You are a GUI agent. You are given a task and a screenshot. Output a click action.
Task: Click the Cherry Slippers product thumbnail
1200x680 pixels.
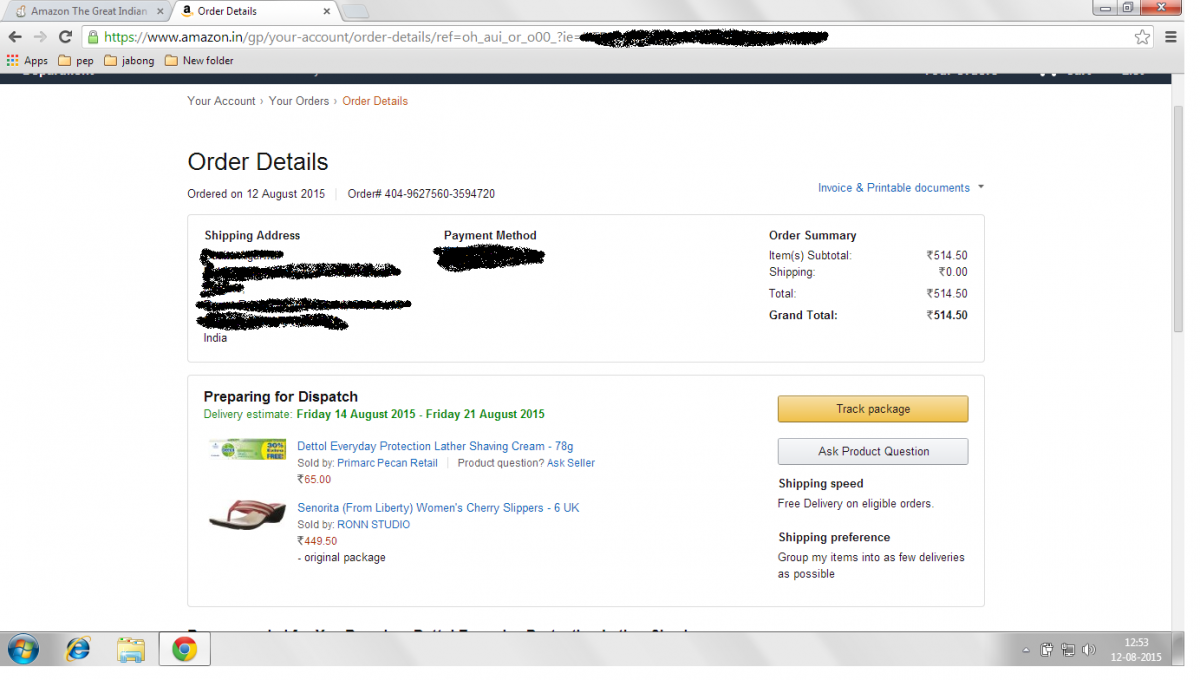247,516
